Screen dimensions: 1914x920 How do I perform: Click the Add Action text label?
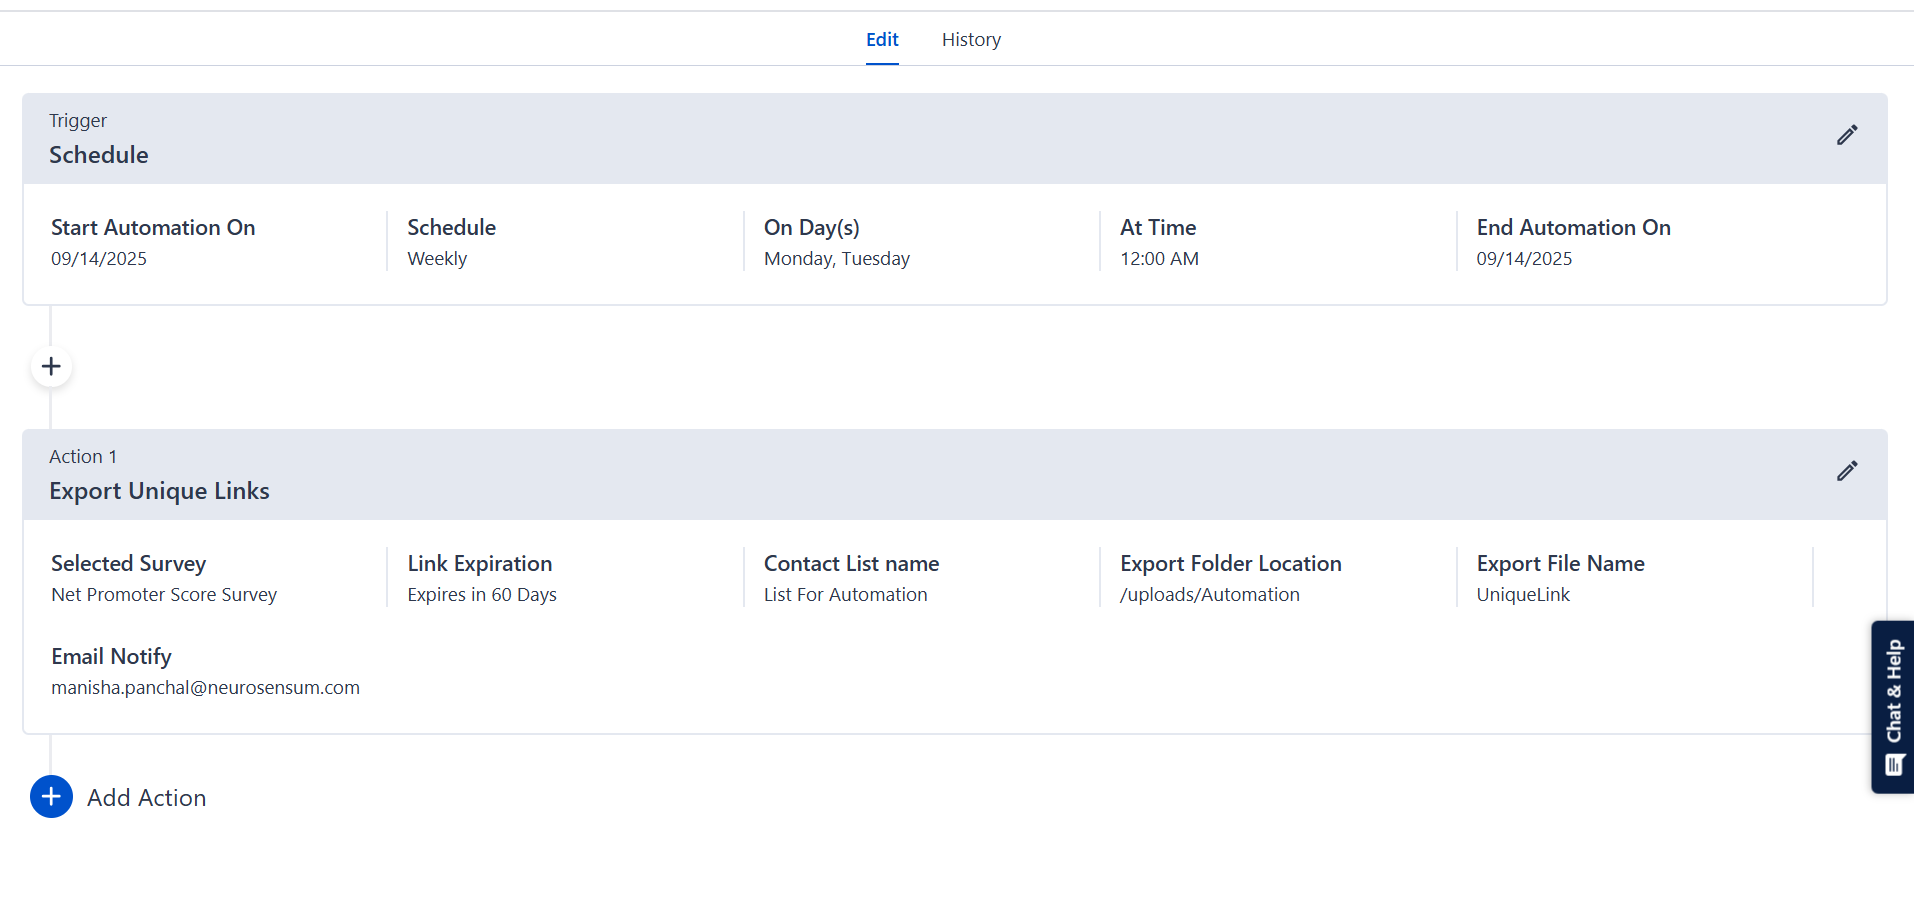click(x=146, y=798)
